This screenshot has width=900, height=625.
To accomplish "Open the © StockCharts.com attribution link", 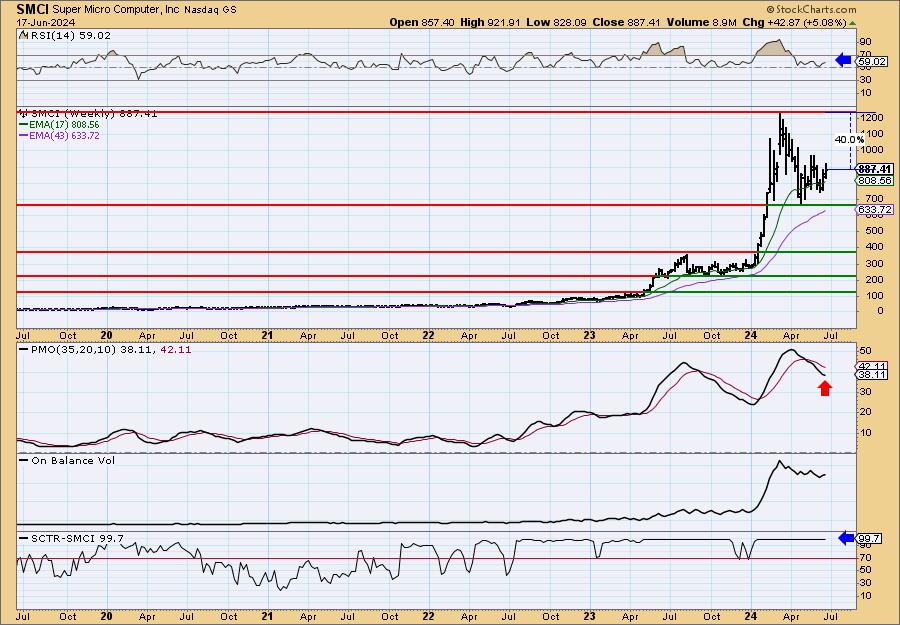I will (811, 10).
